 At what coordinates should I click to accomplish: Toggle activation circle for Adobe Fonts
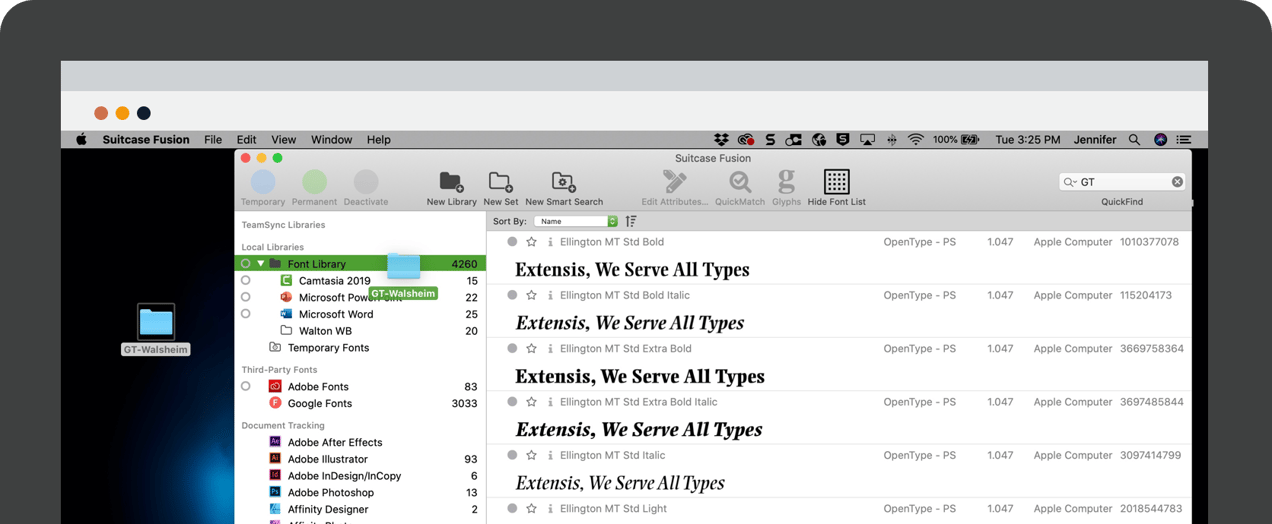click(246, 386)
